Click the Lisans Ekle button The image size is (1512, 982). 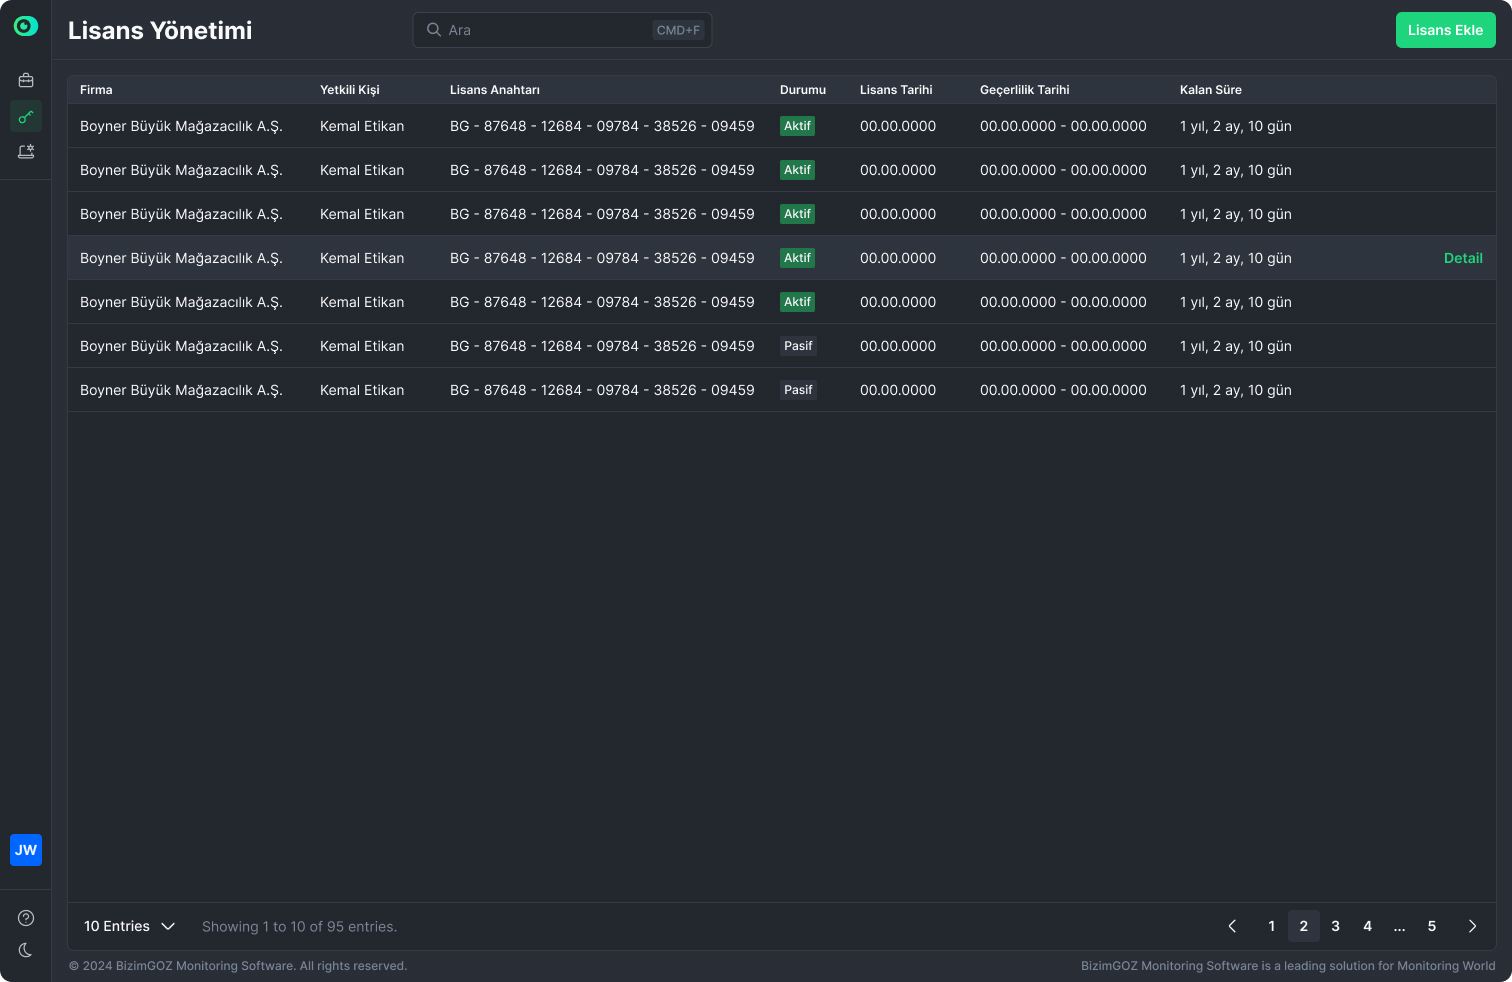coord(1445,30)
